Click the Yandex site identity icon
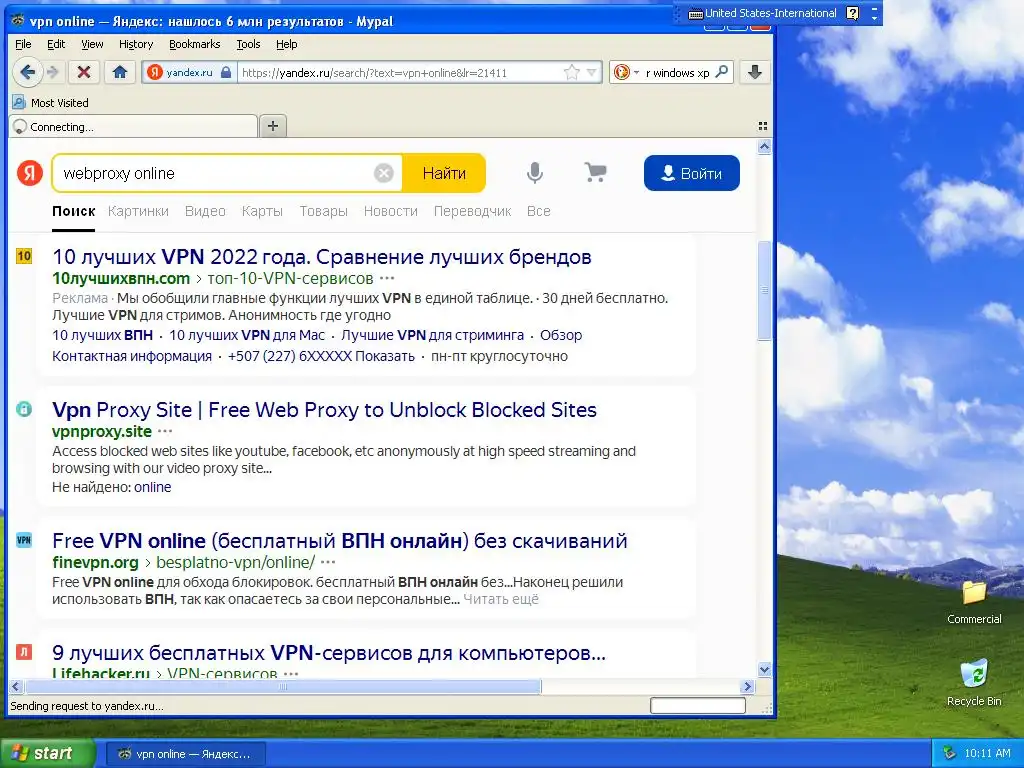This screenshot has width=1024, height=768. [x=155, y=72]
